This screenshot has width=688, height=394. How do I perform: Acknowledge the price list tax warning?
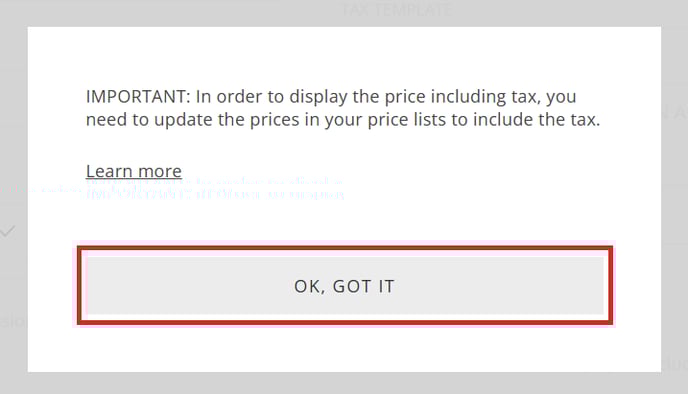(345, 286)
